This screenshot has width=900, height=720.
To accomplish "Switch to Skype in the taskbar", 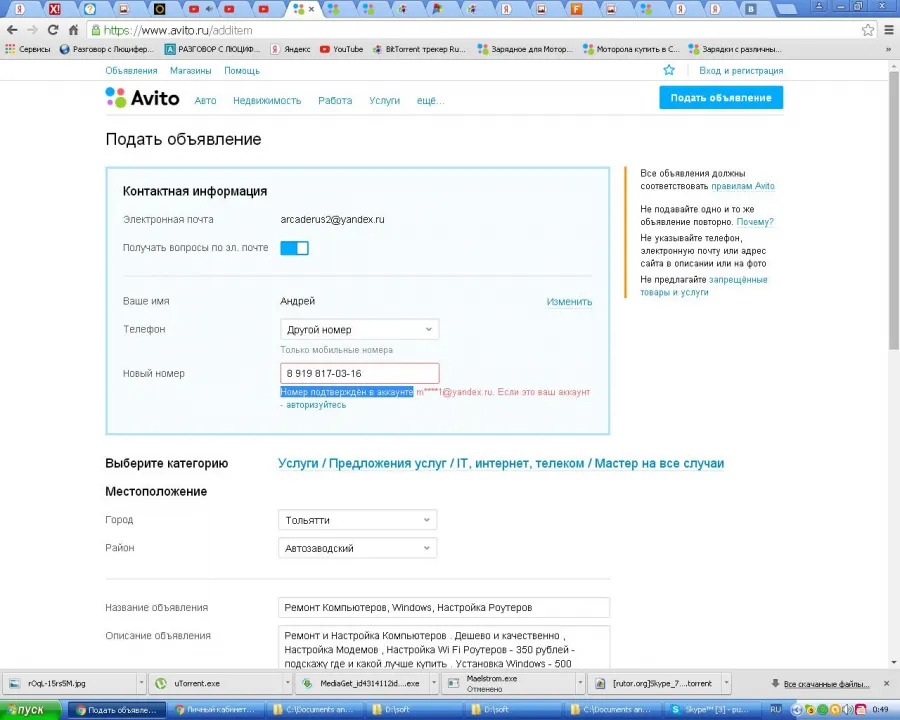I will 714,710.
